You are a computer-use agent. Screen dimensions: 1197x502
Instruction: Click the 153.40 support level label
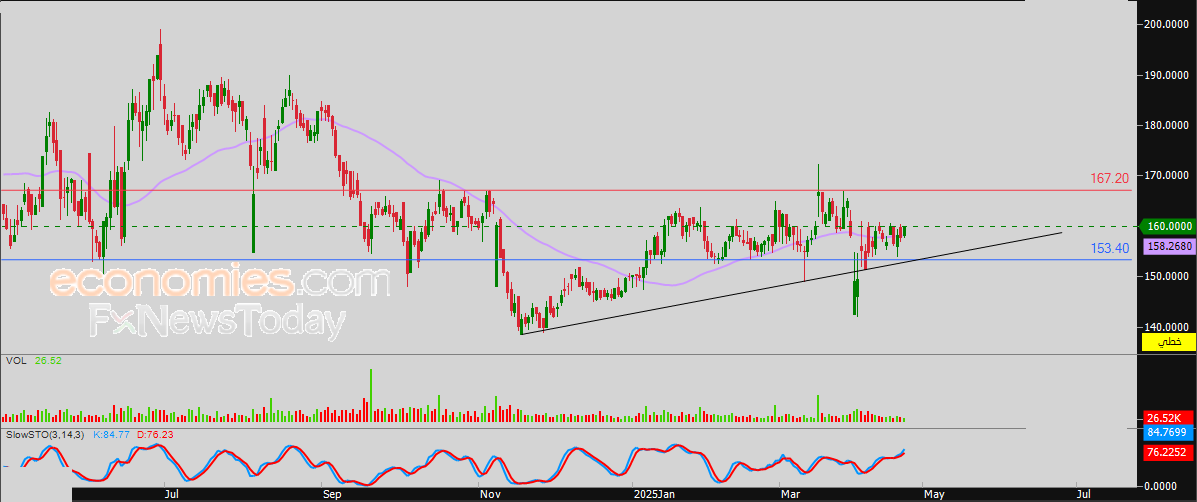coord(1109,248)
